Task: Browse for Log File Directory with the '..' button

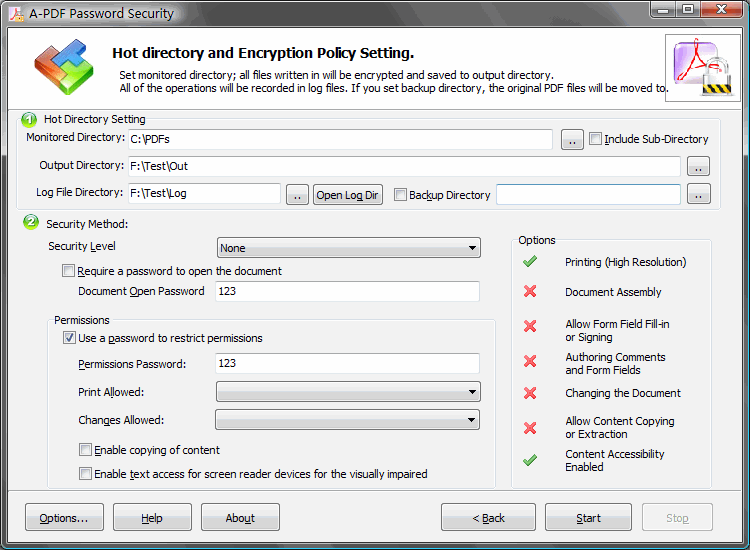Action: coord(298,195)
